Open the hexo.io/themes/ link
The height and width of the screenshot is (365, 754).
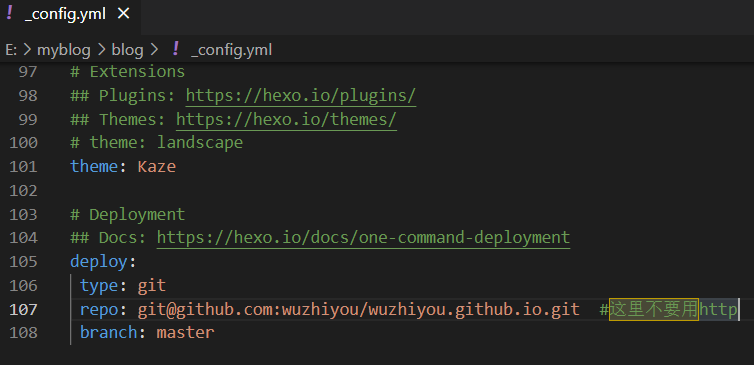pyautogui.click(x=286, y=119)
